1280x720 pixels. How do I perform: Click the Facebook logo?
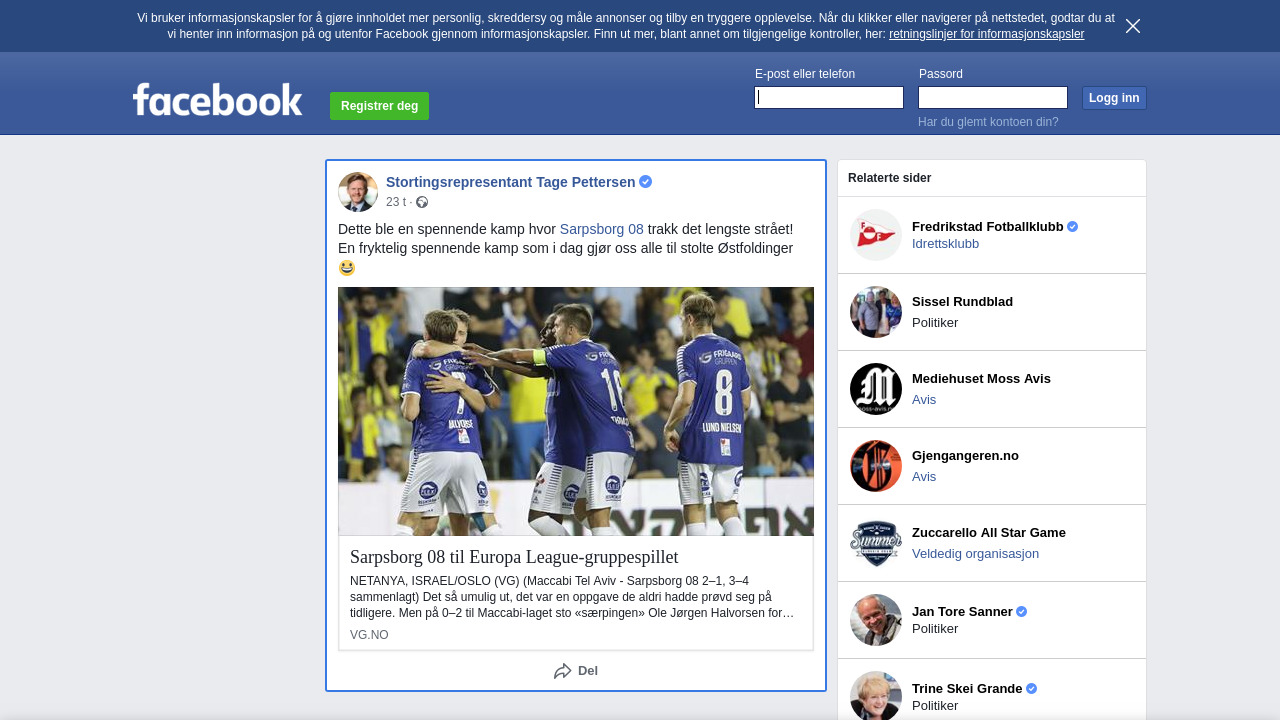point(217,100)
